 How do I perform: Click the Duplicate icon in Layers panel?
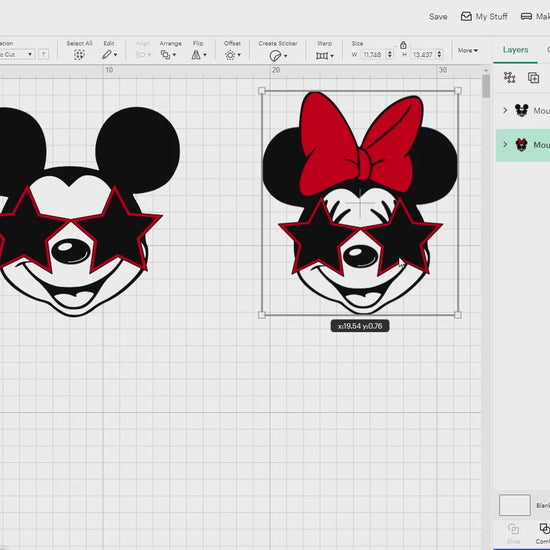533,78
